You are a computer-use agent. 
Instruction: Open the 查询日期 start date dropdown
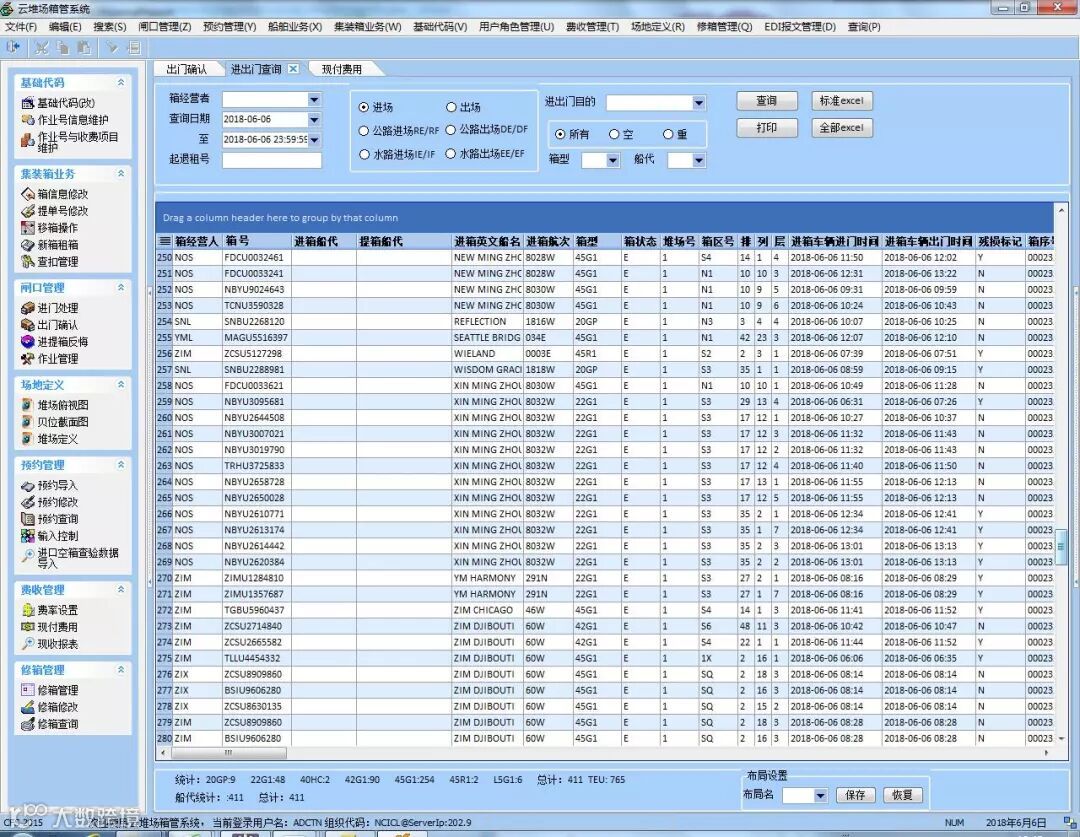314,120
